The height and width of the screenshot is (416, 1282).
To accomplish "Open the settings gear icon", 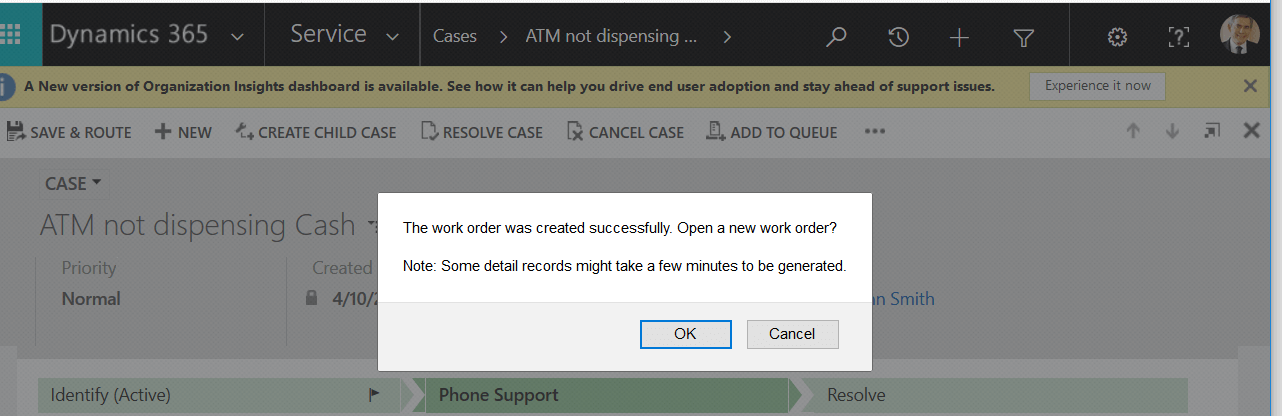I will (x=1117, y=37).
